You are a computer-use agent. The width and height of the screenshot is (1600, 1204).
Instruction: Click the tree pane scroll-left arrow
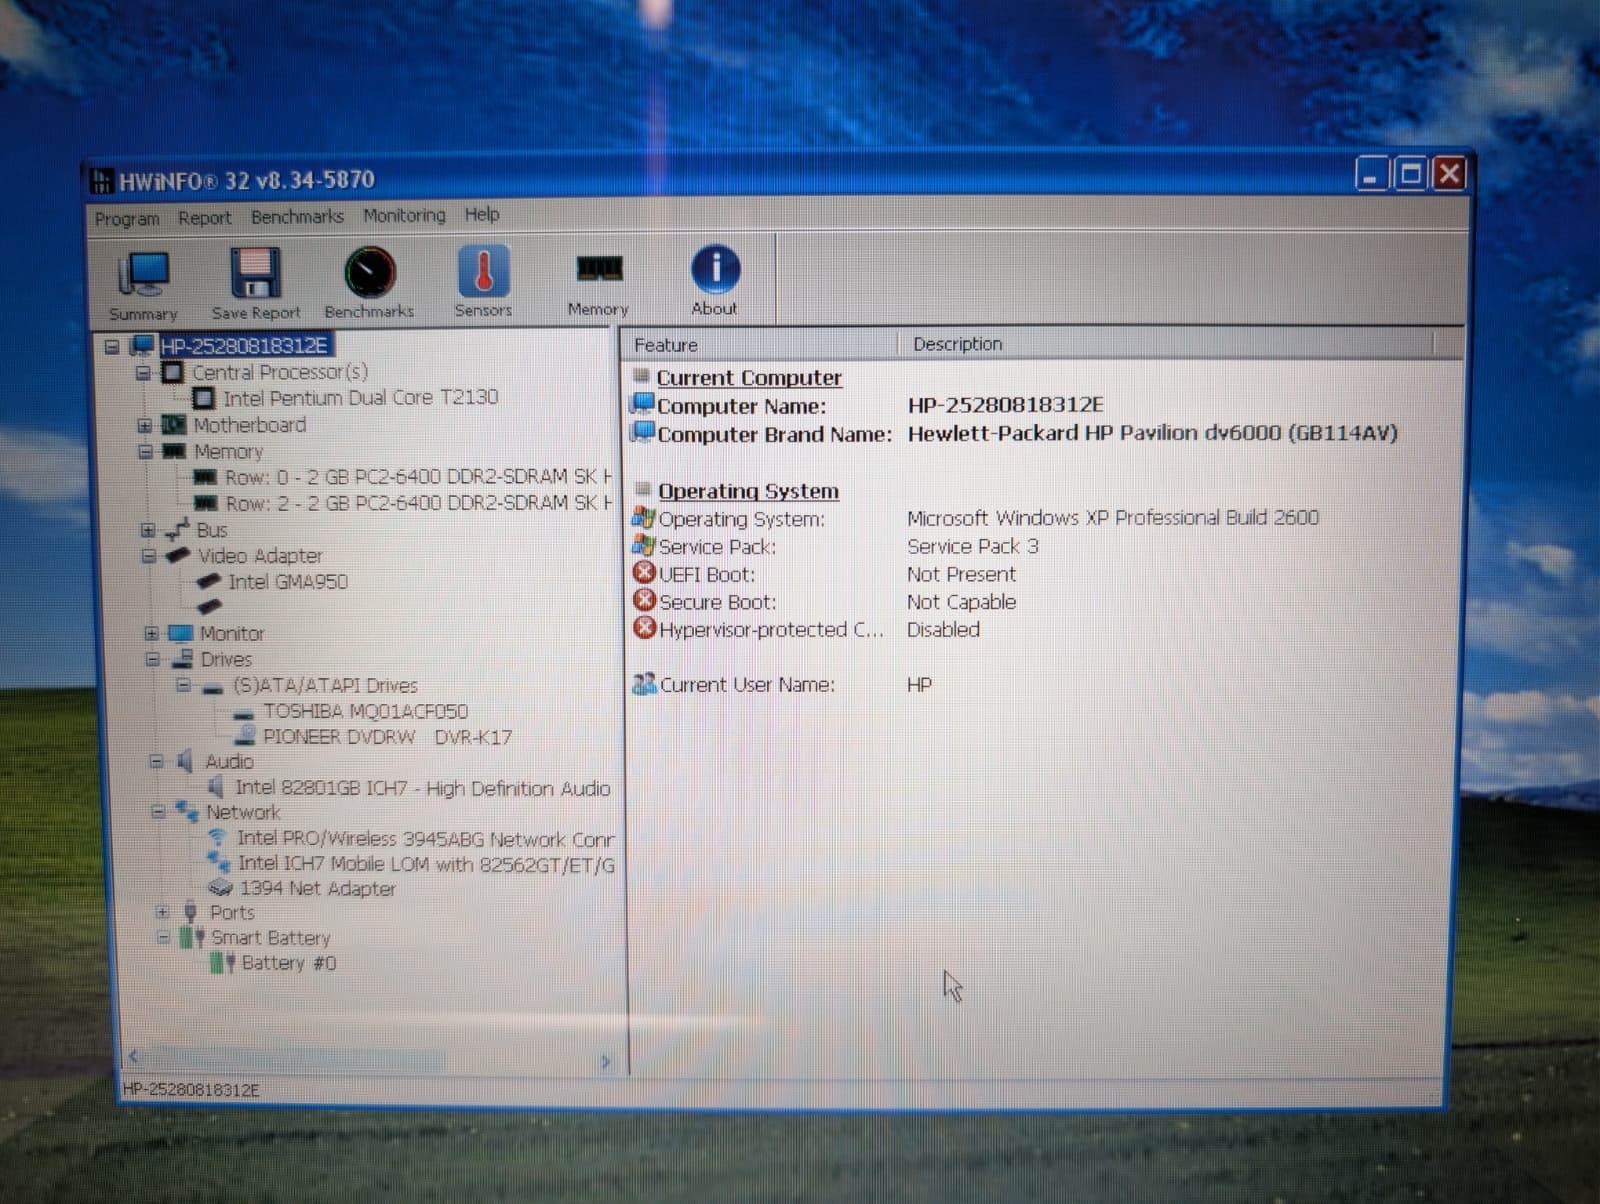click(x=133, y=1056)
